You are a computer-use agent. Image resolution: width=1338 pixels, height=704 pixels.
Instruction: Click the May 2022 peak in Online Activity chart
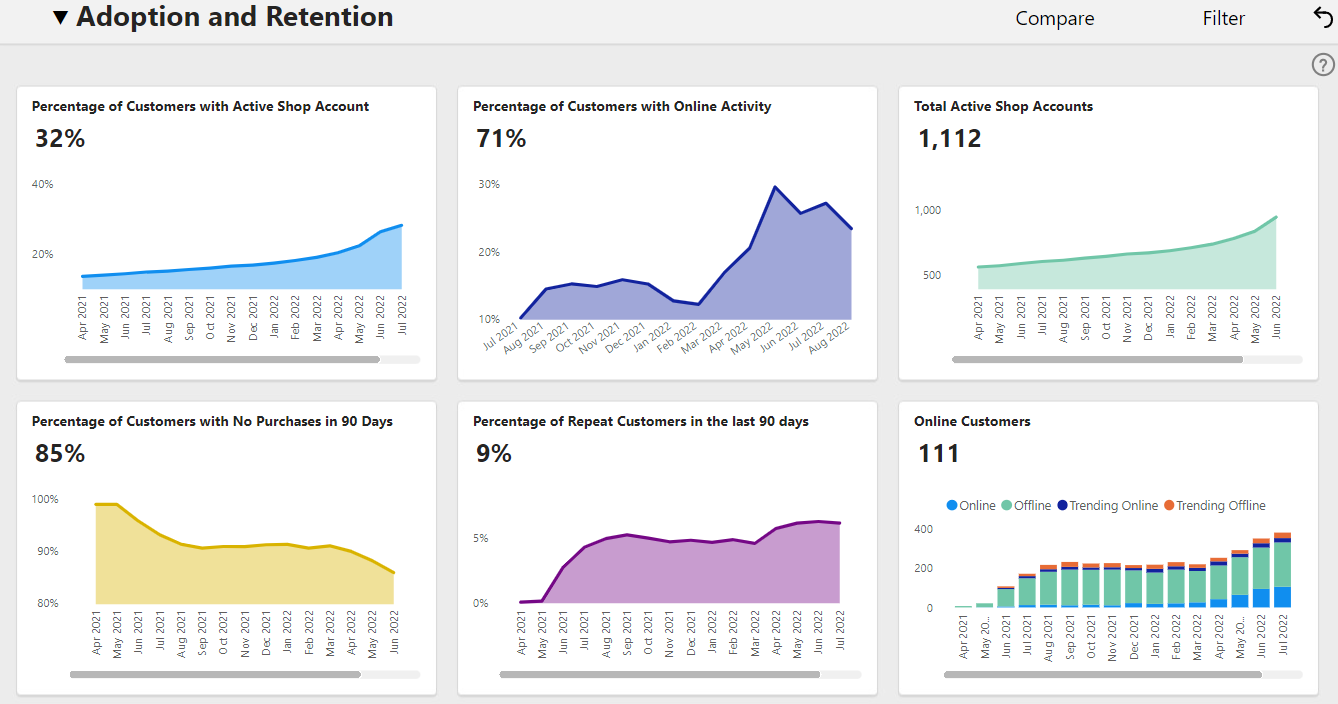tap(775, 187)
